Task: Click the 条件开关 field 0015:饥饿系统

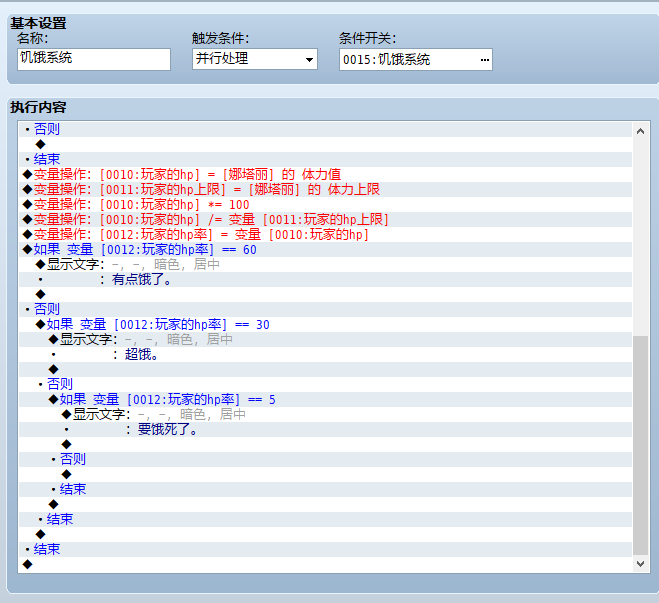Action: click(415, 60)
